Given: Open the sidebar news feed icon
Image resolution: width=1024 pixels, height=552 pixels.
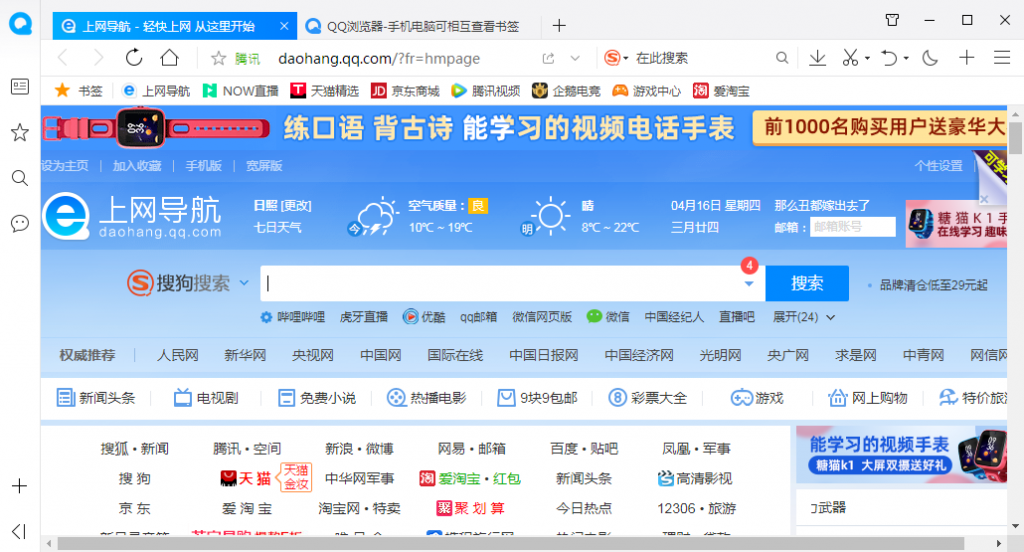Looking at the screenshot, I should (x=19, y=87).
